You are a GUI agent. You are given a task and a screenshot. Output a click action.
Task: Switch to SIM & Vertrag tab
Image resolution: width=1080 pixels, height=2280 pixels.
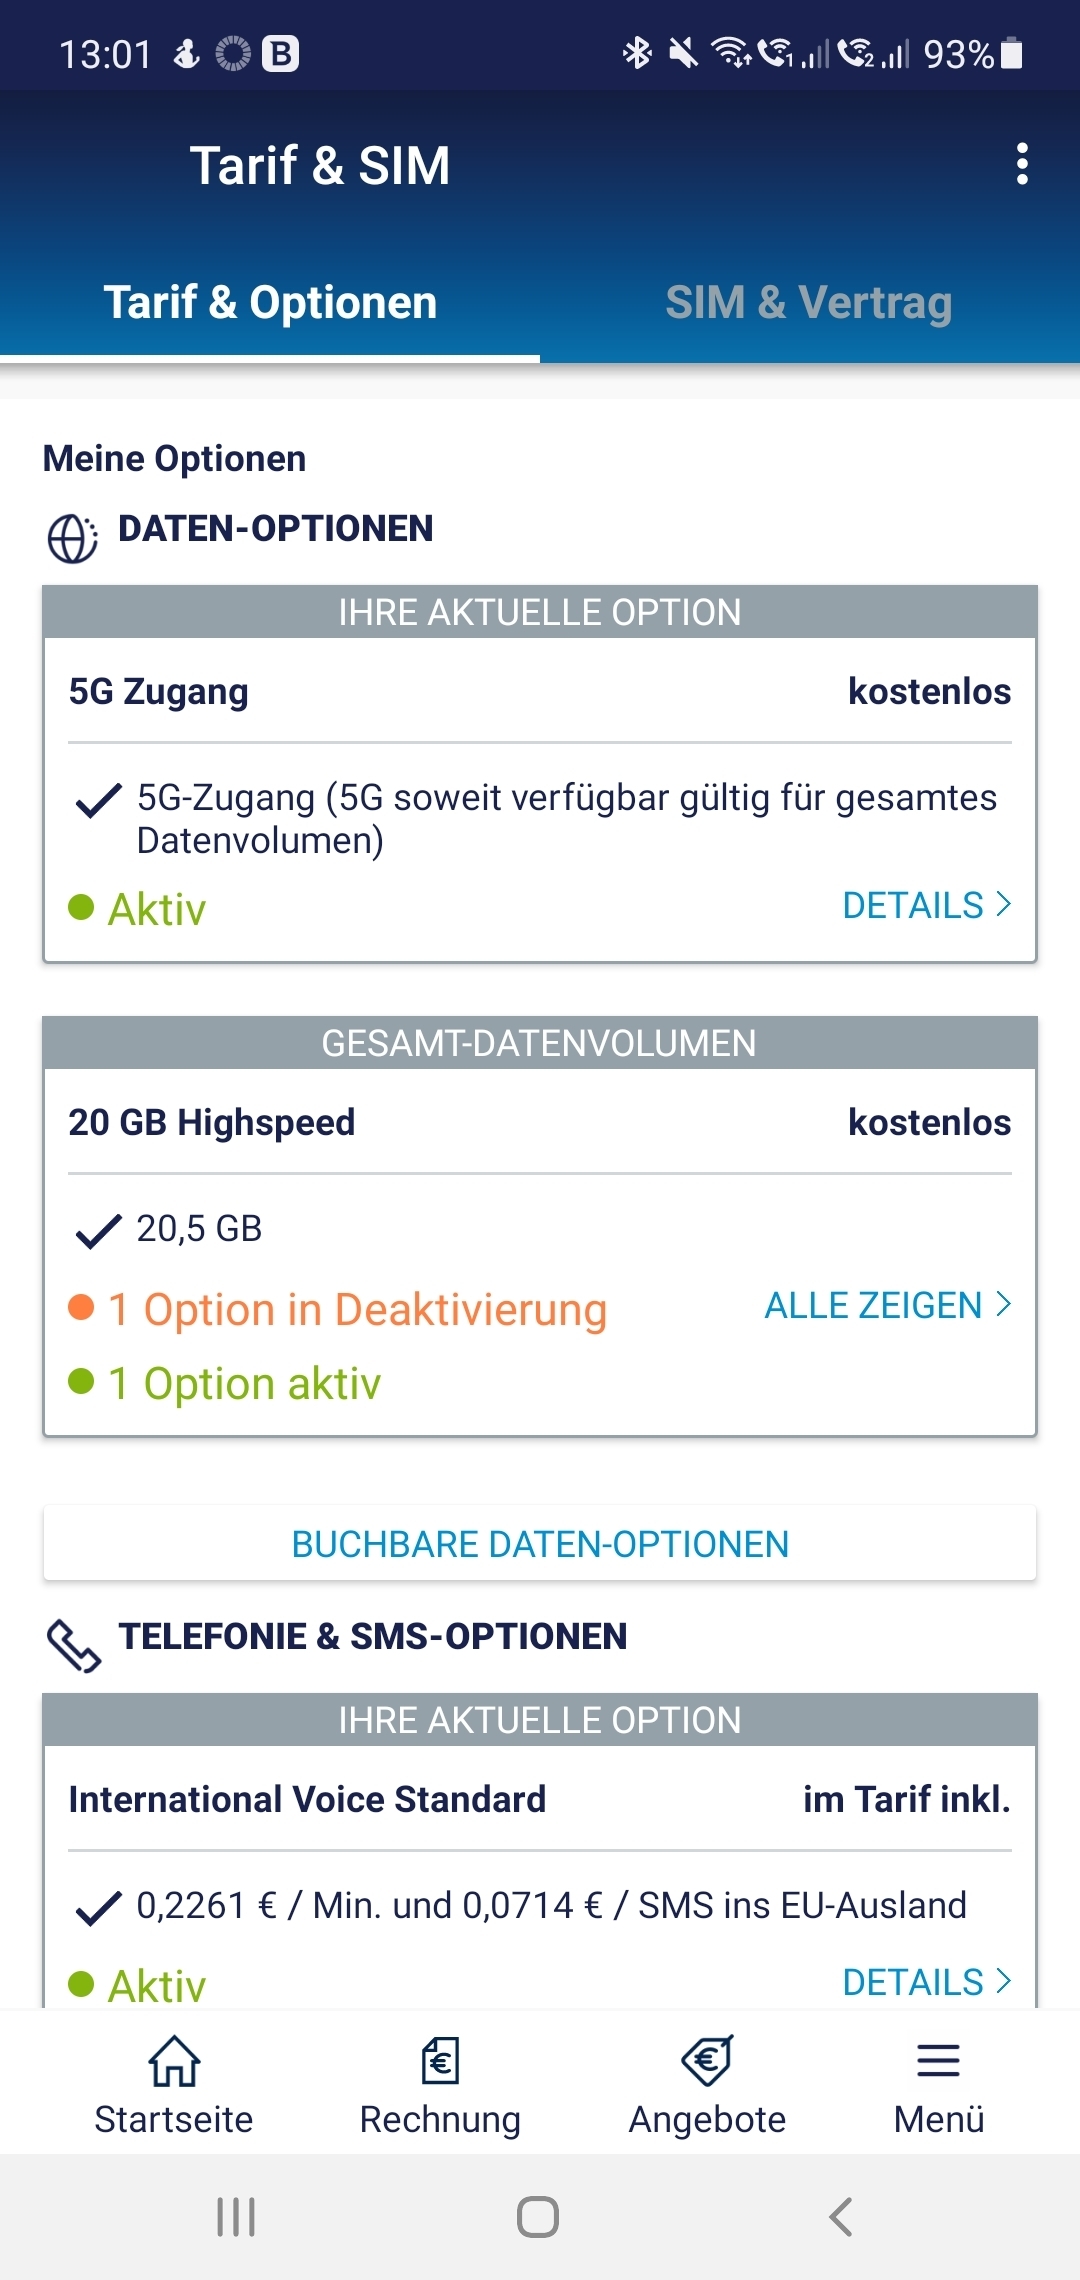tap(809, 302)
